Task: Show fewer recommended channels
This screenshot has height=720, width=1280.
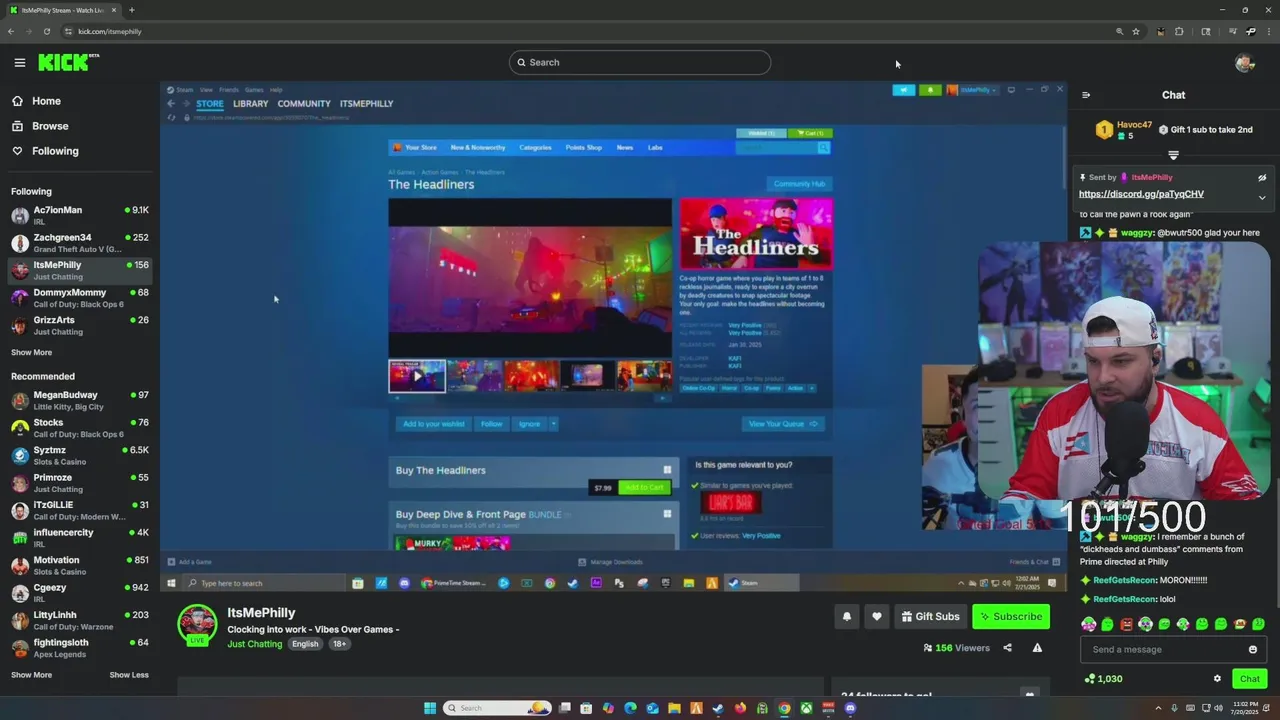Action: (x=129, y=675)
